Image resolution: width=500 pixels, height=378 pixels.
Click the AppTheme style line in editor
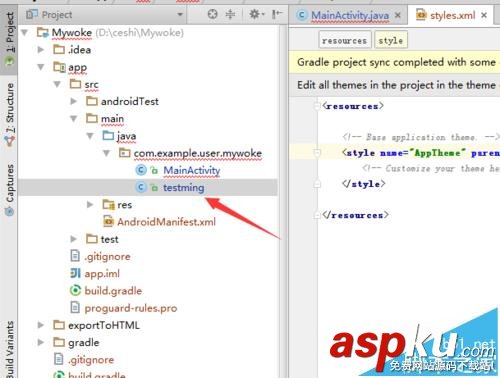click(421, 153)
